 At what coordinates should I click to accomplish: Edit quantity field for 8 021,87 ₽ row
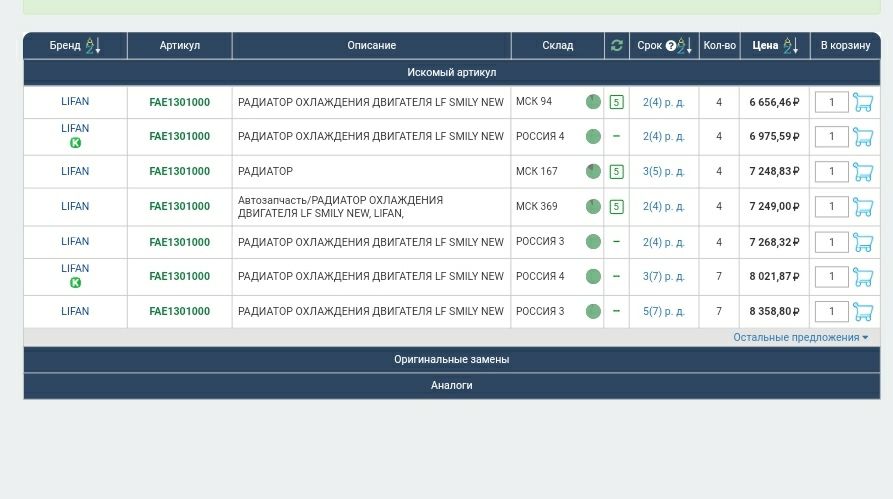[831, 277]
